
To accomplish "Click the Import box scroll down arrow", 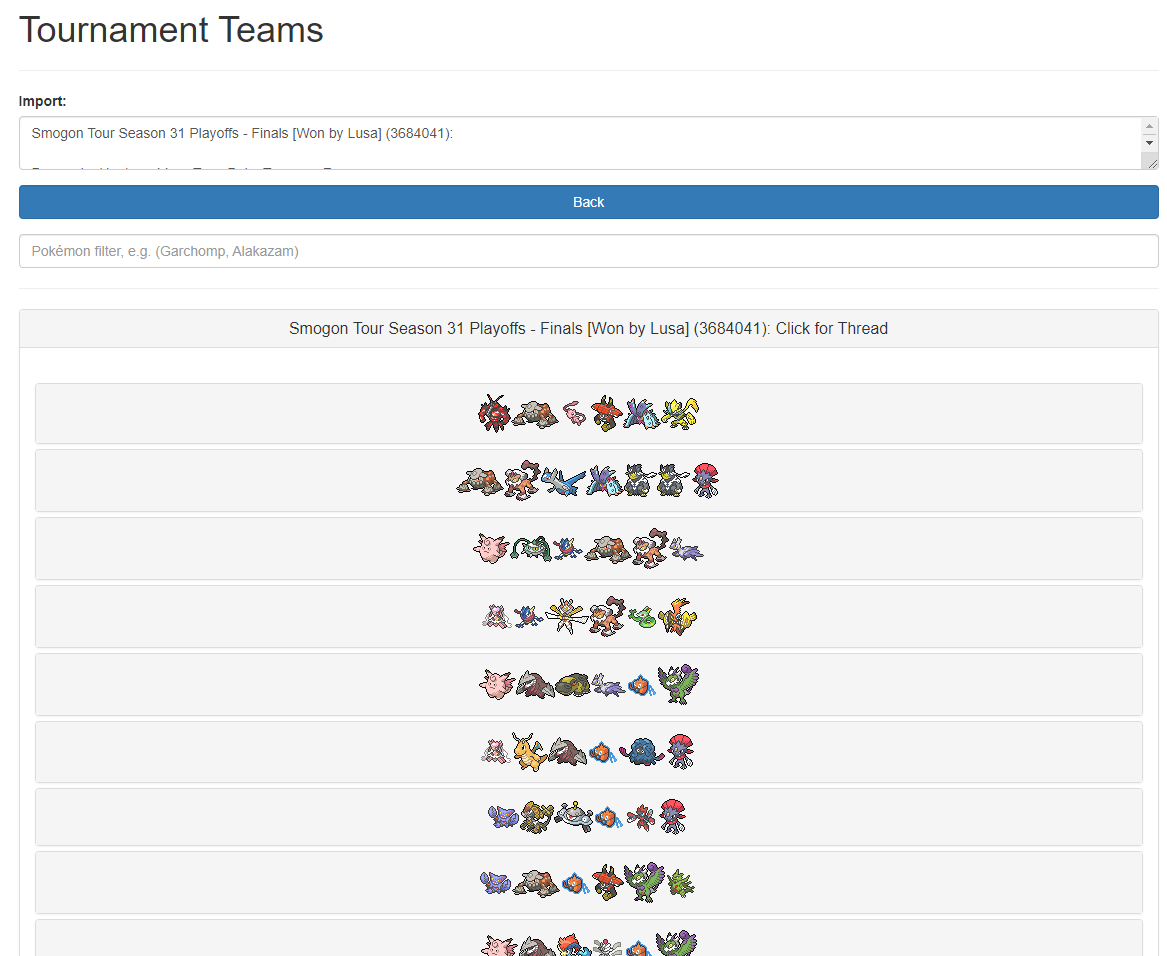I will (x=1149, y=142).
